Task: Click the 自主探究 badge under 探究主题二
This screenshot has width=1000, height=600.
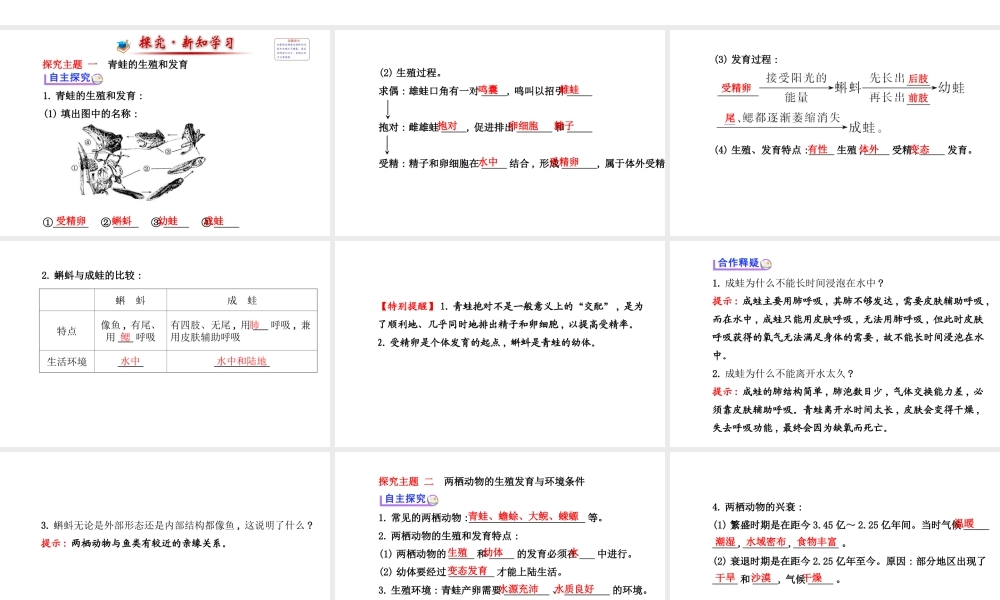Action: (x=408, y=499)
